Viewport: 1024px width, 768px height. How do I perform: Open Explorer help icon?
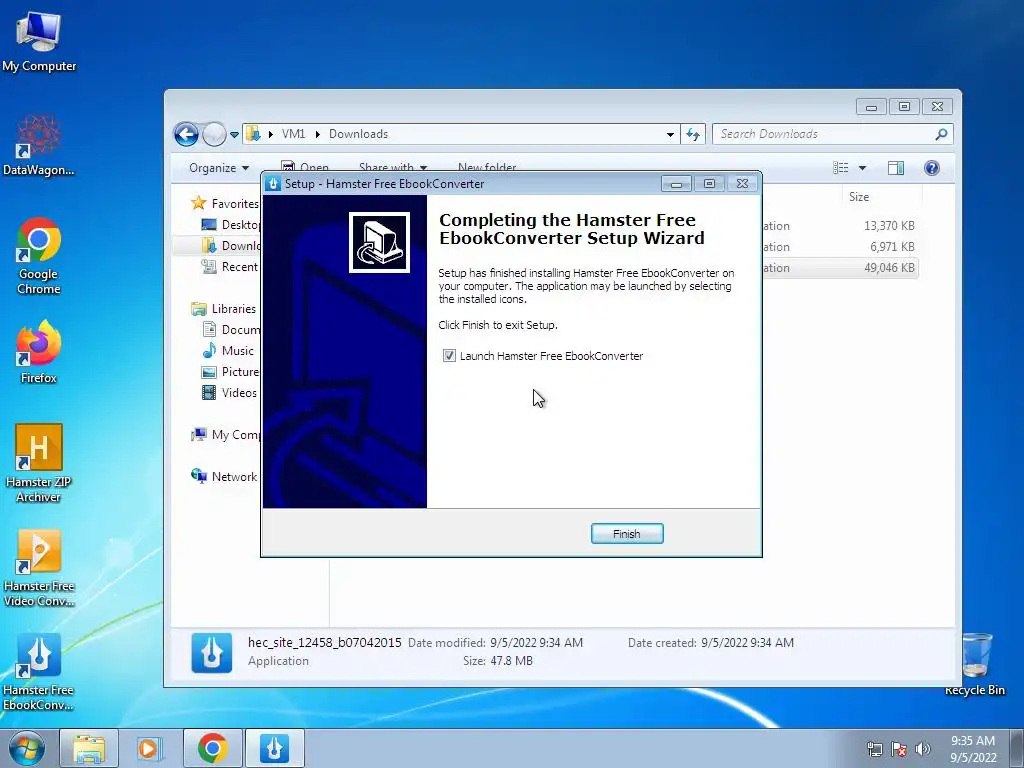932,168
